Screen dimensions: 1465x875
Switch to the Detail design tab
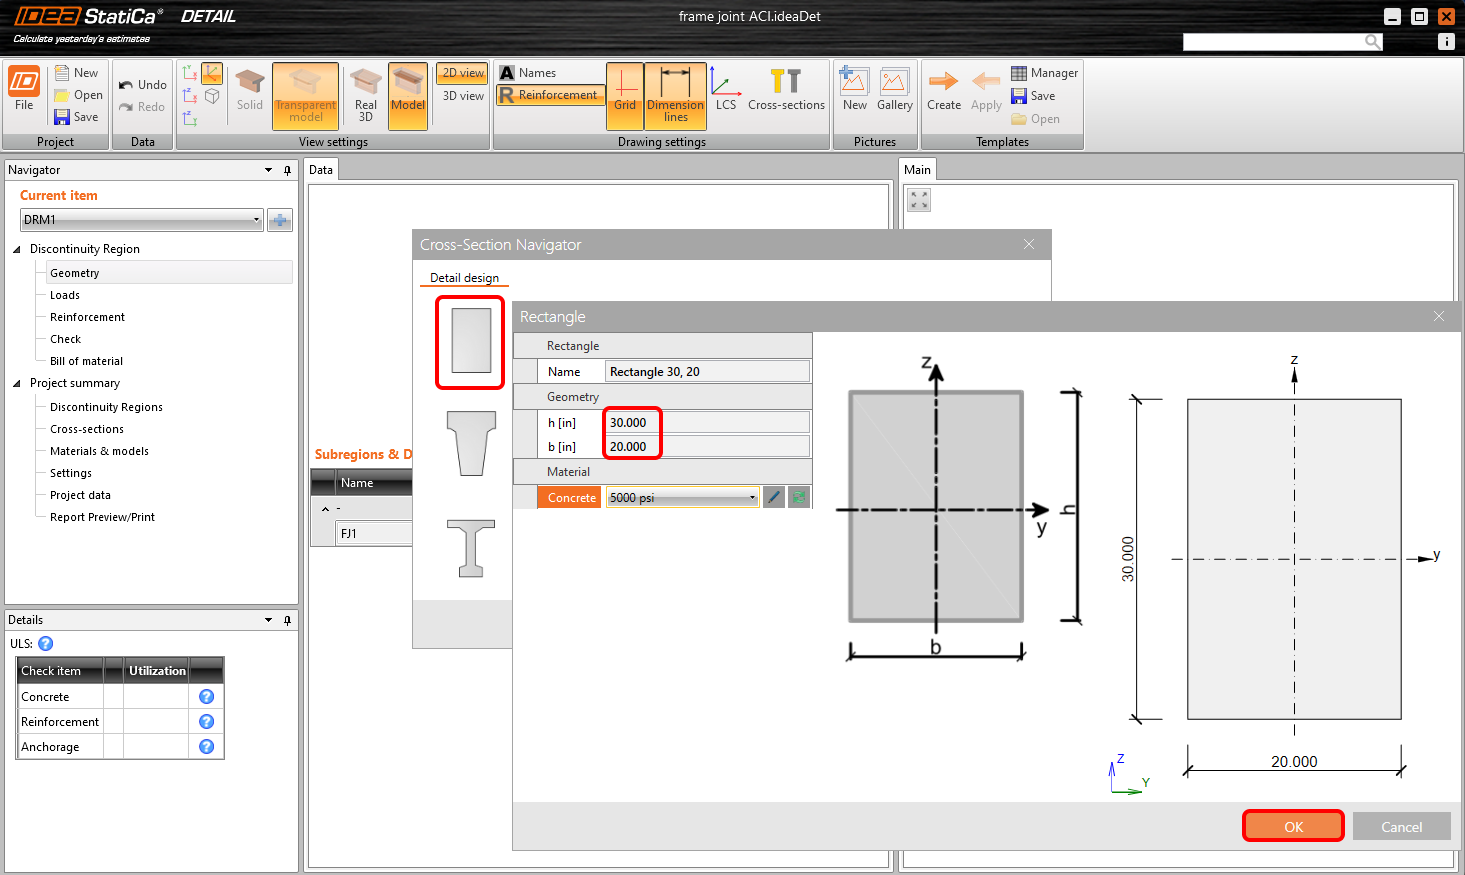pos(464,278)
